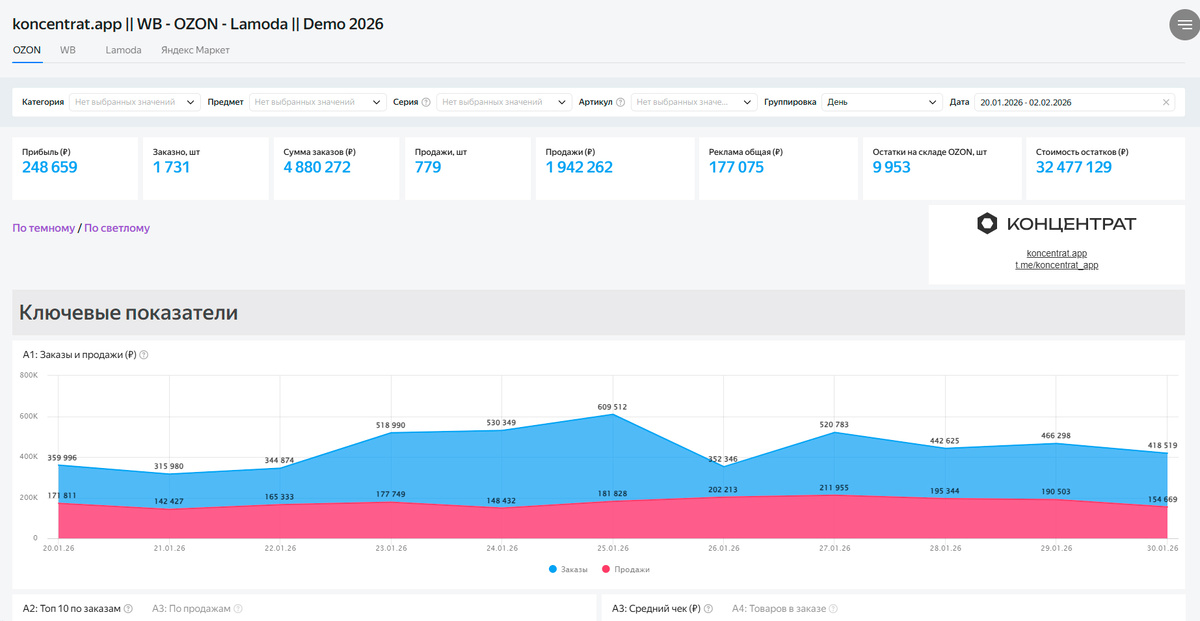Click help icon next to Артикул filter

[x=620, y=102]
